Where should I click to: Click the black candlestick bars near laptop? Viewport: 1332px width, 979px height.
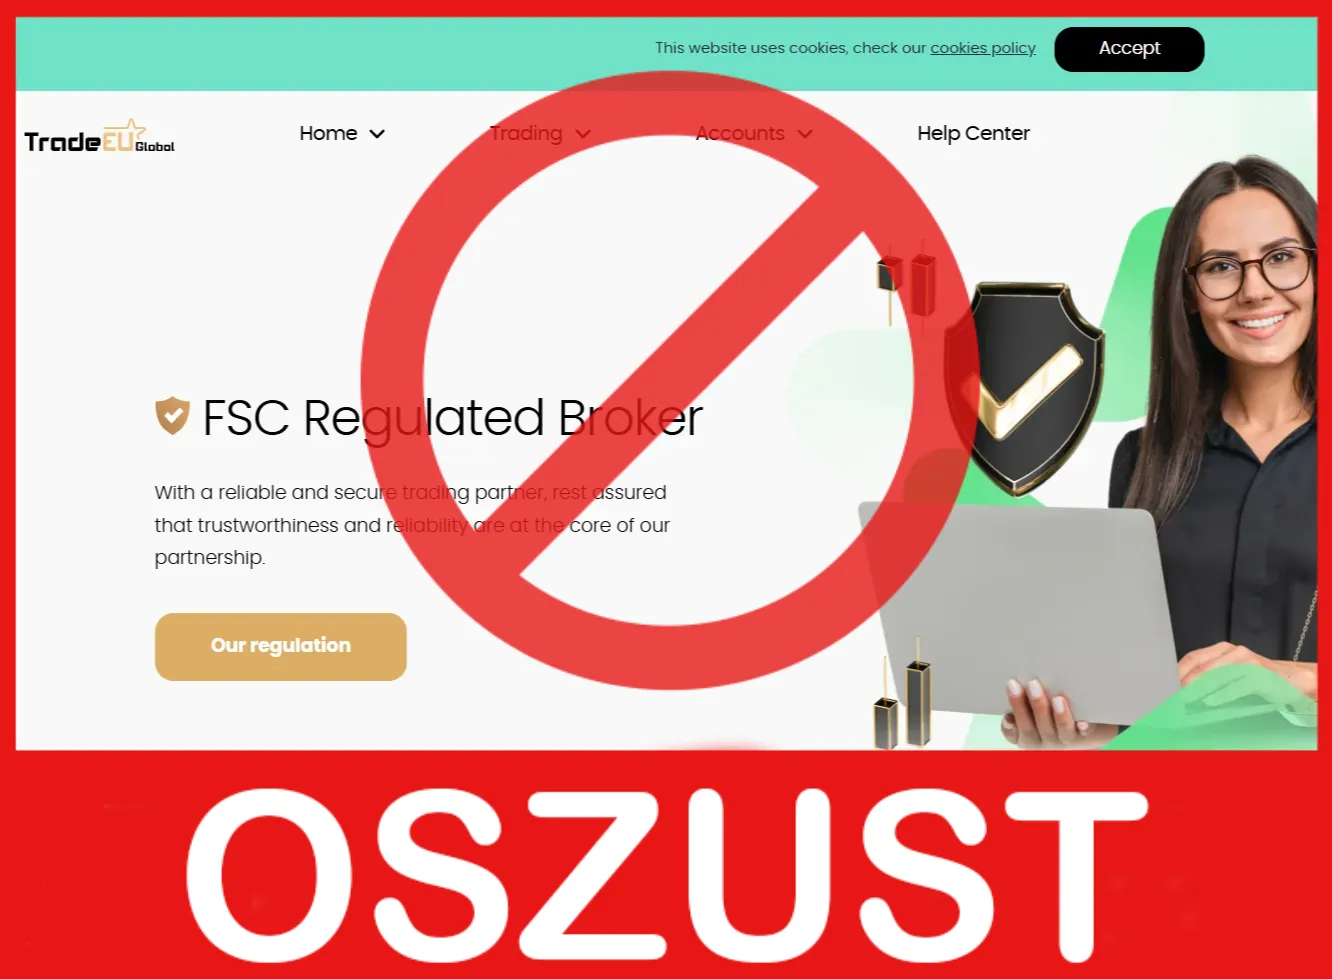903,700
